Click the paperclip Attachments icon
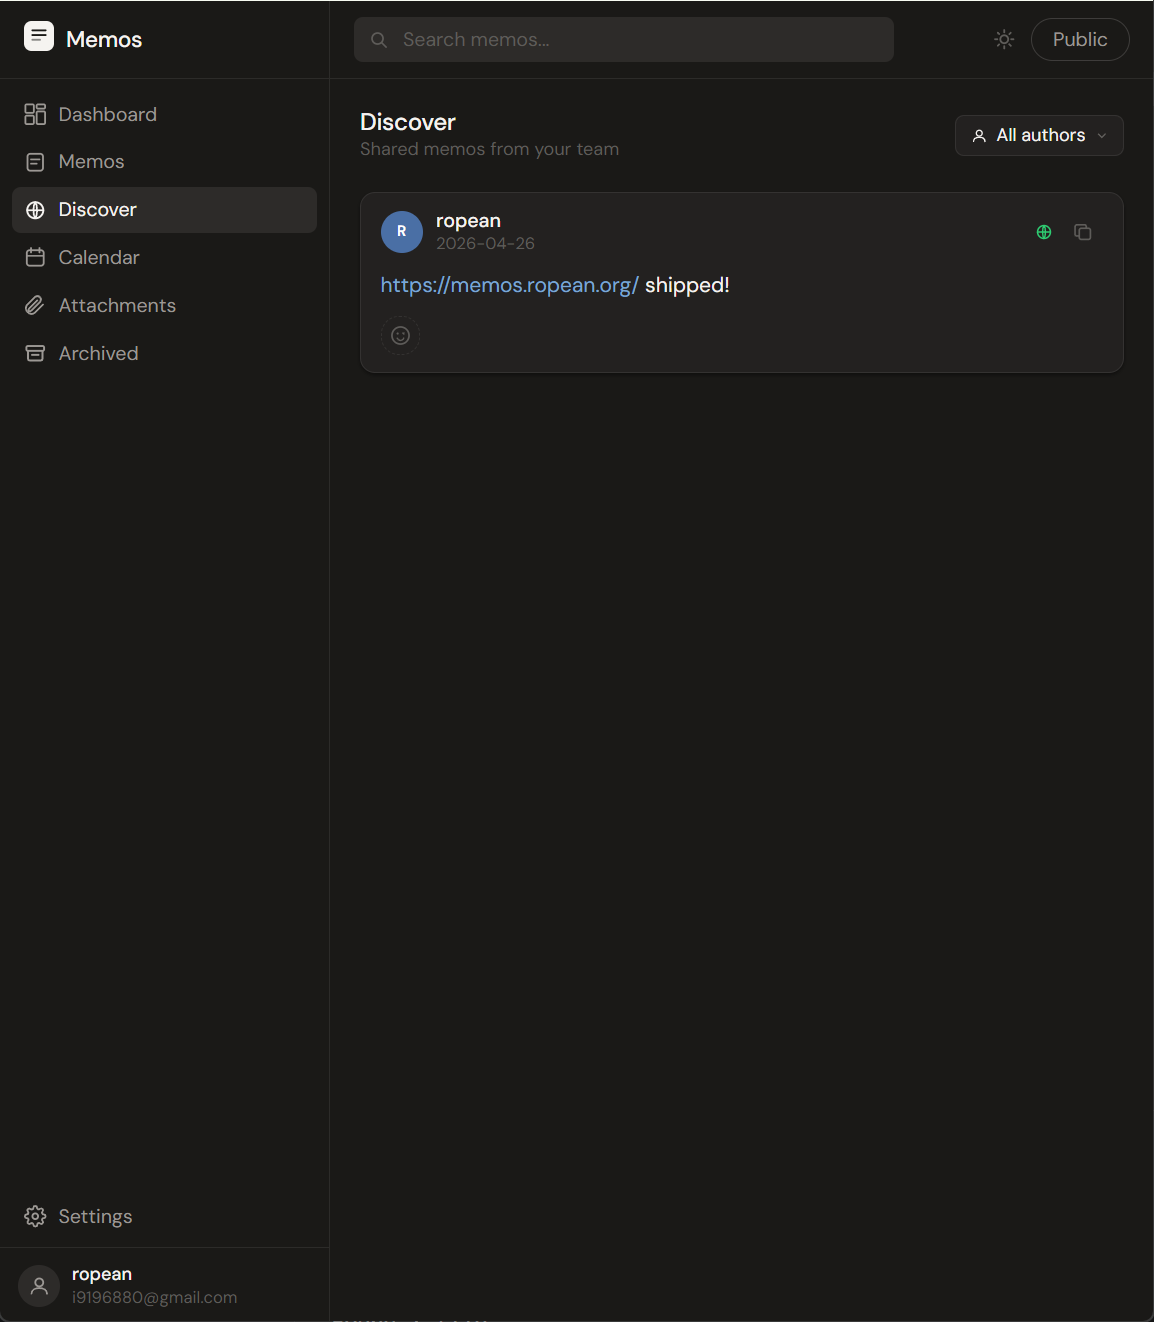Screen dimensions: 1154x1322 point(35,305)
